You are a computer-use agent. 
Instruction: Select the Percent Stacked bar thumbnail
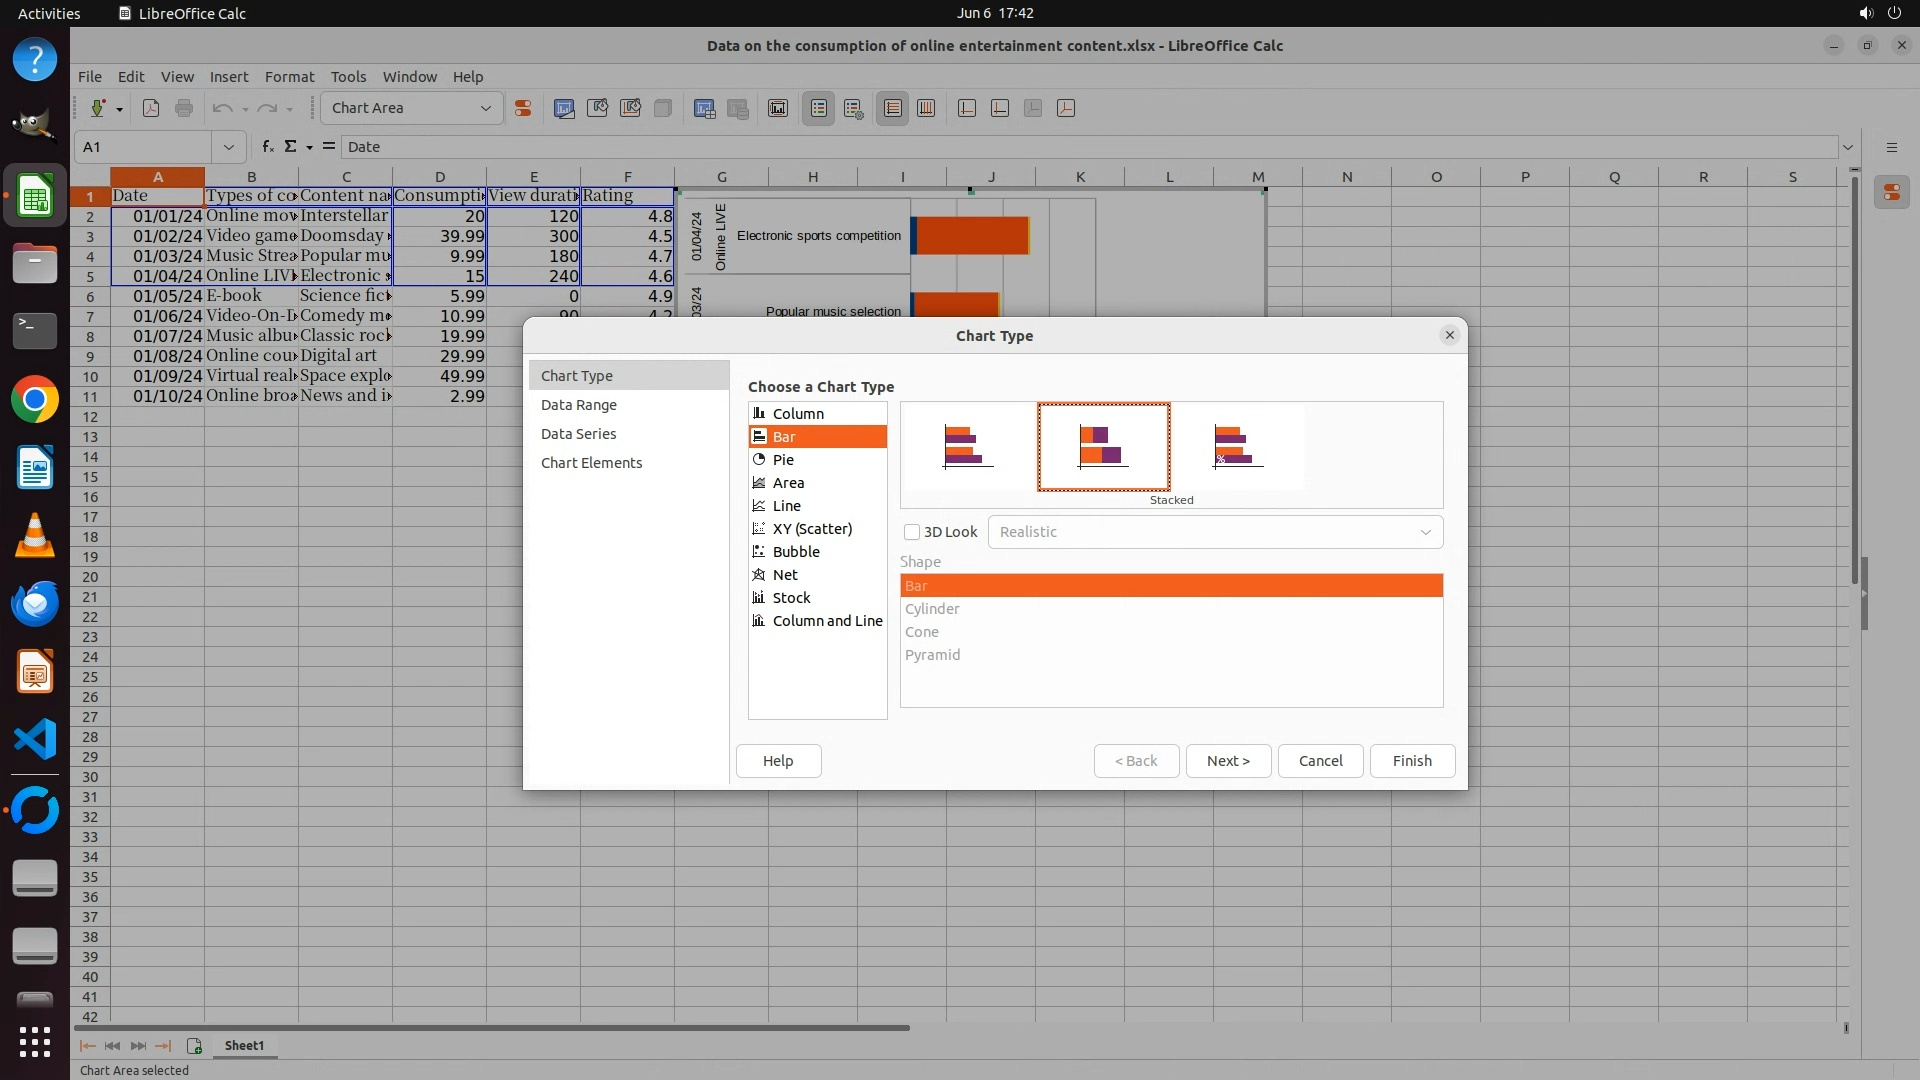pyautogui.click(x=1237, y=446)
